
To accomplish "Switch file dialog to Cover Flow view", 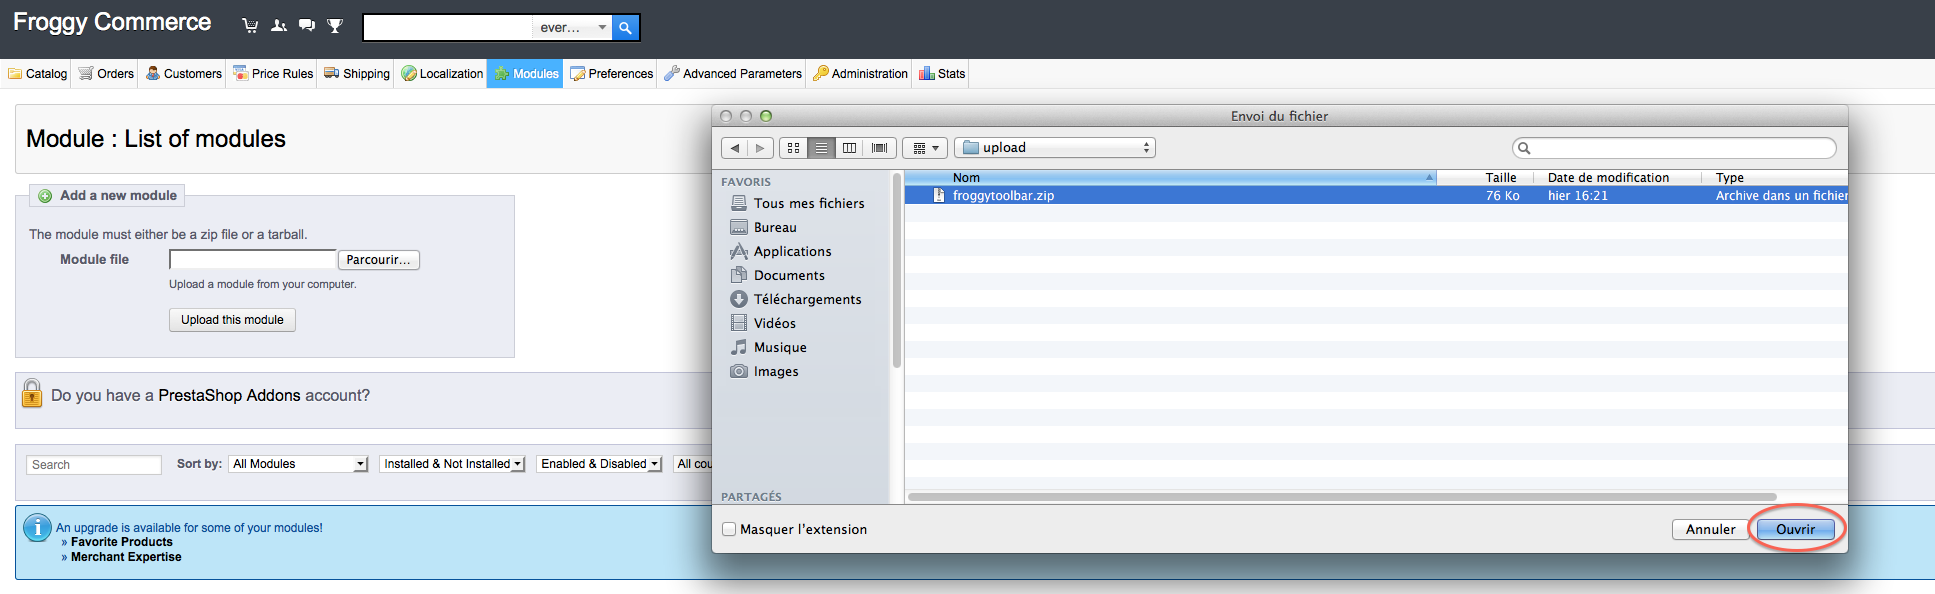I will [879, 148].
